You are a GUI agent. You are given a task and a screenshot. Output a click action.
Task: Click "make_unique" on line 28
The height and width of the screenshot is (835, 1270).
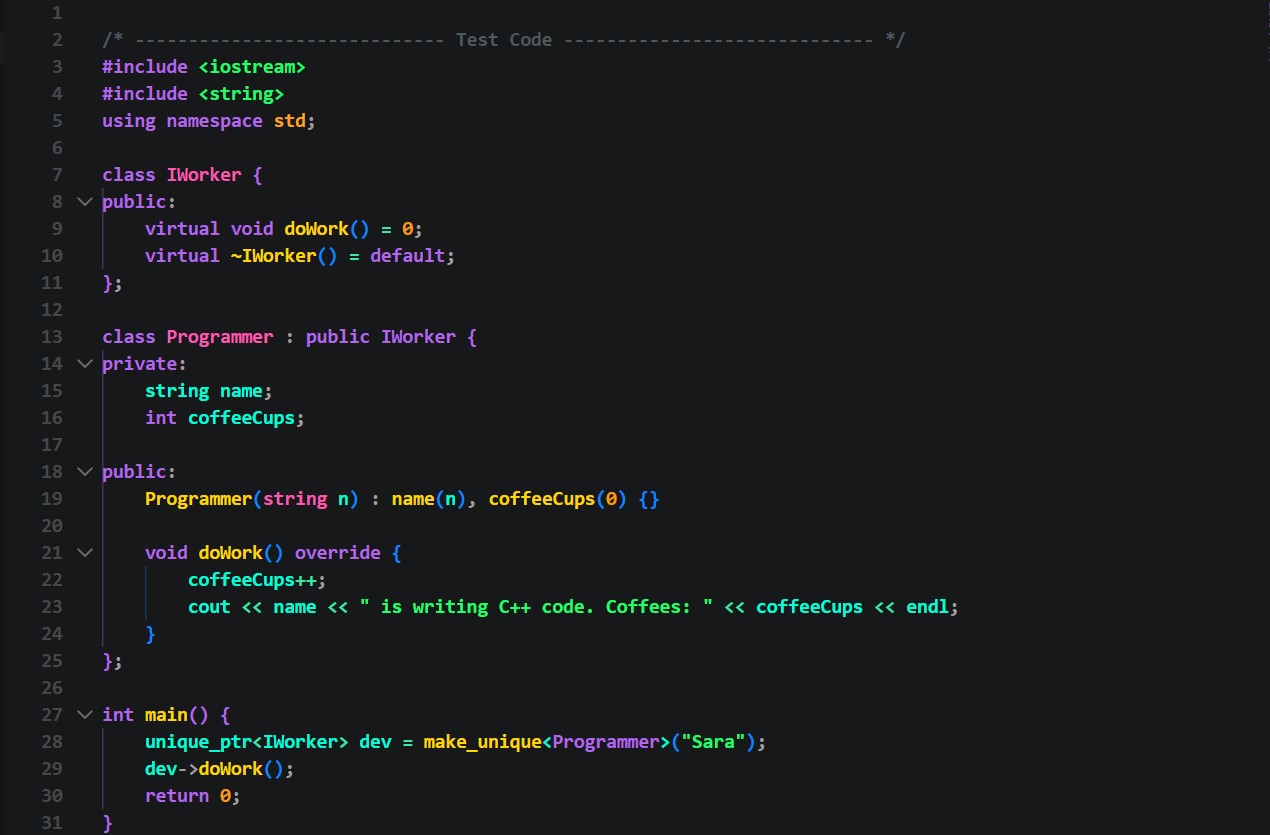pyautogui.click(x=482, y=742)
